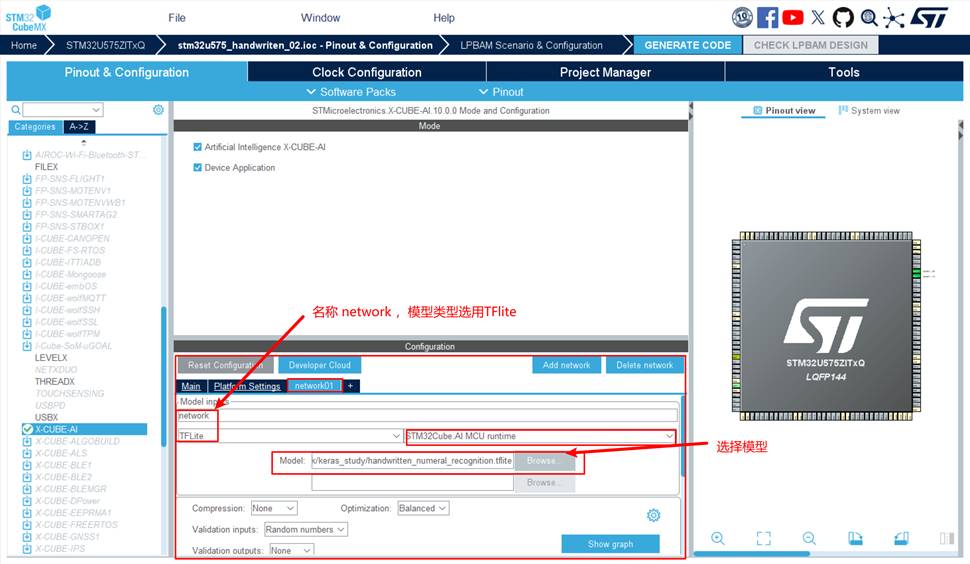The width and height of the screenshot is (970, 564).
Task: Switch to Clock Configuration tab
Action: [x=367, y=72]
